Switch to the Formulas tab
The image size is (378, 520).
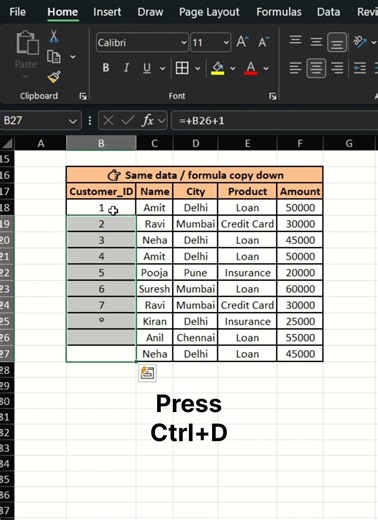(279, 12)
